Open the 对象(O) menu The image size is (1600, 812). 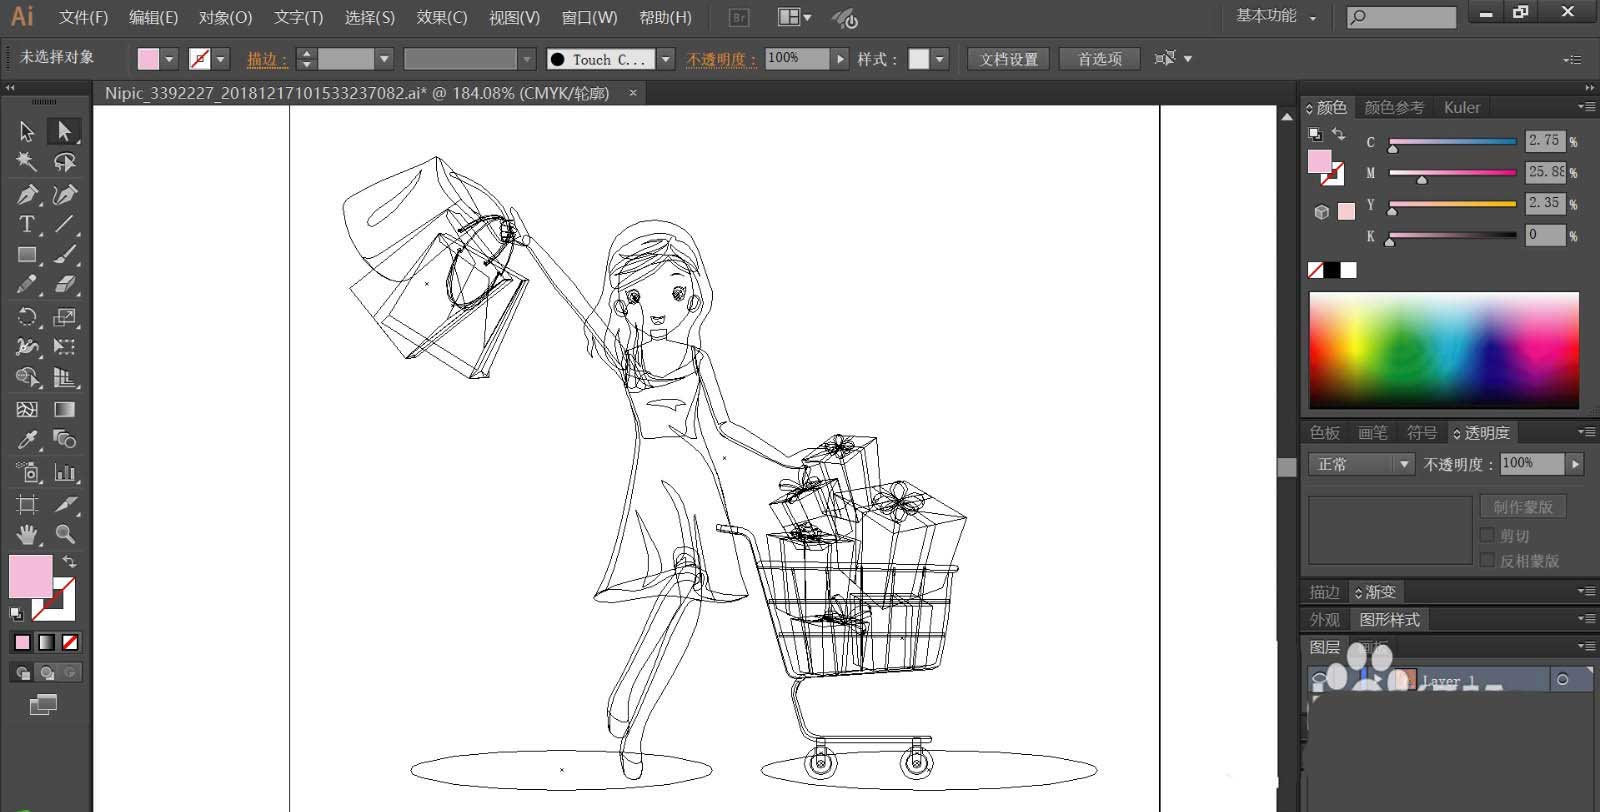click(225, 17)
